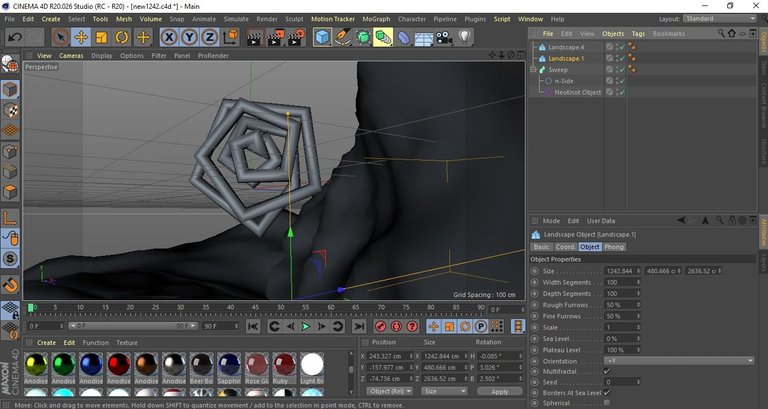Go to end of animation

(x=359, y=326)
